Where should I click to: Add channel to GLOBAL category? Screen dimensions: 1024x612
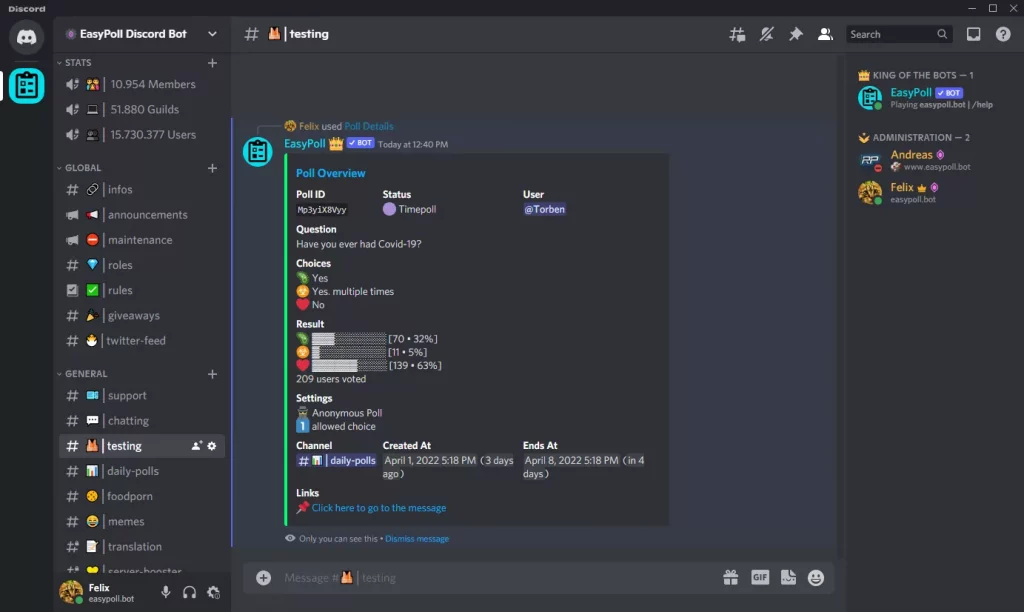[x=212, y=168]
